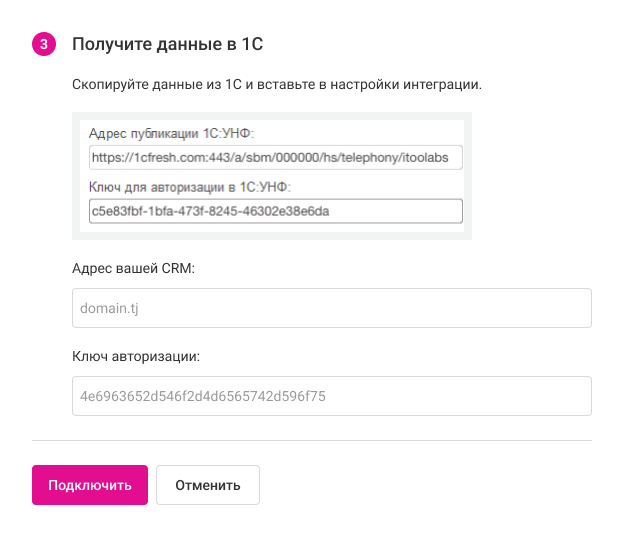Click the heading Получите данные в 1С
624x537 pixels.
167,44
